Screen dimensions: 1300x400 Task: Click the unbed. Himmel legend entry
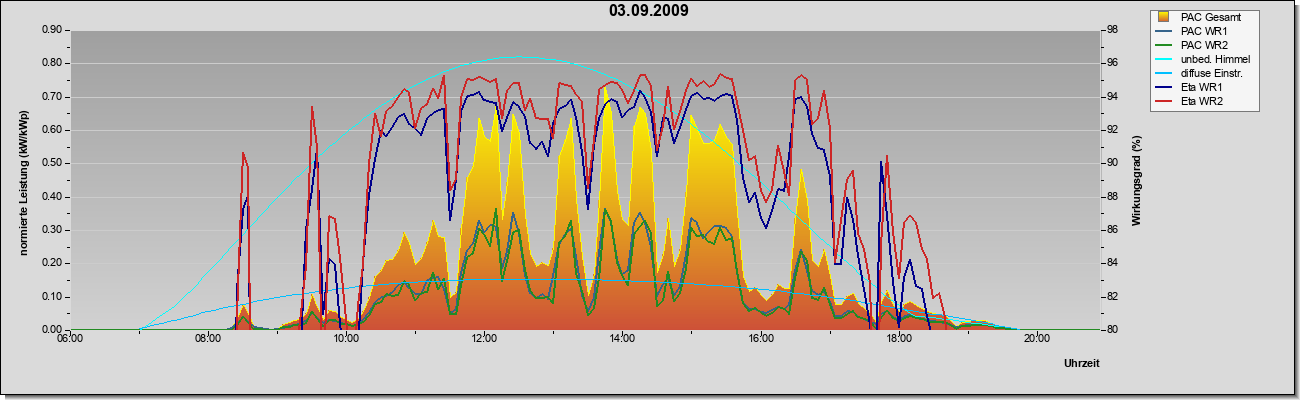coord(1204,60)
